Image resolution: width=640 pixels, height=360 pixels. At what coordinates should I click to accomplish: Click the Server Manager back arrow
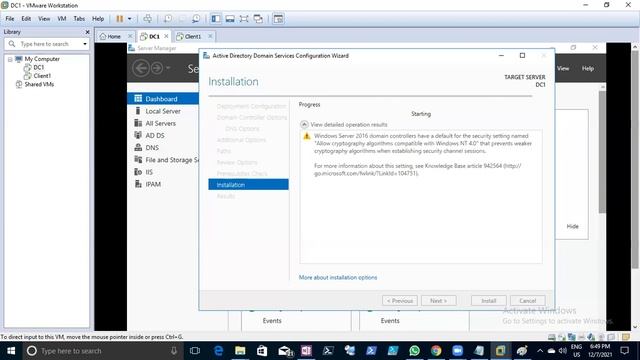[x=141, y=68]
